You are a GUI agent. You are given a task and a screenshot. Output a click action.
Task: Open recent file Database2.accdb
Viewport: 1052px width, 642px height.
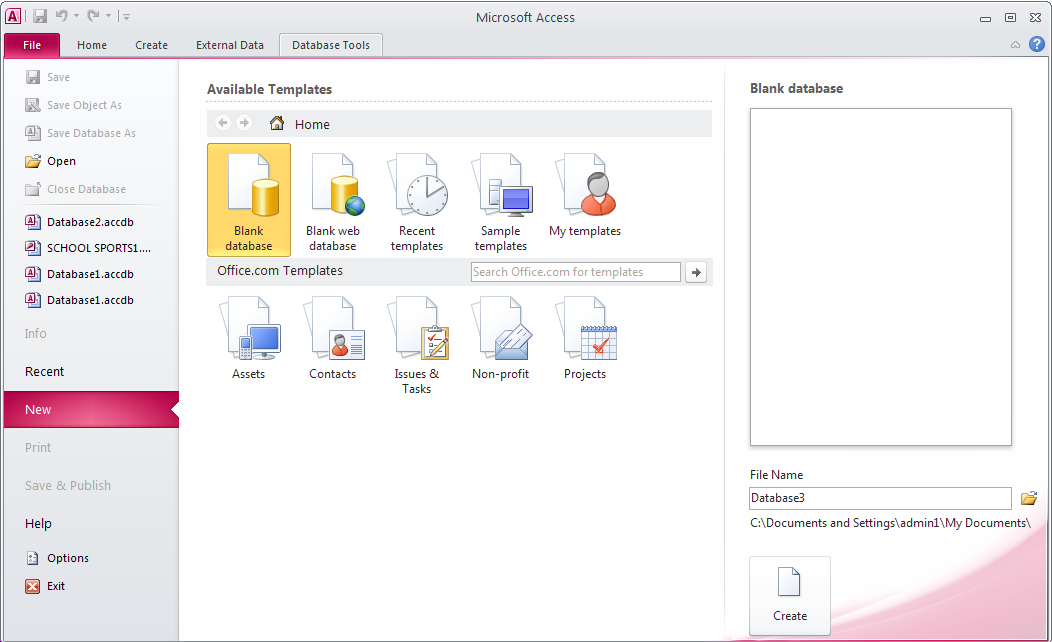[80, 222]
